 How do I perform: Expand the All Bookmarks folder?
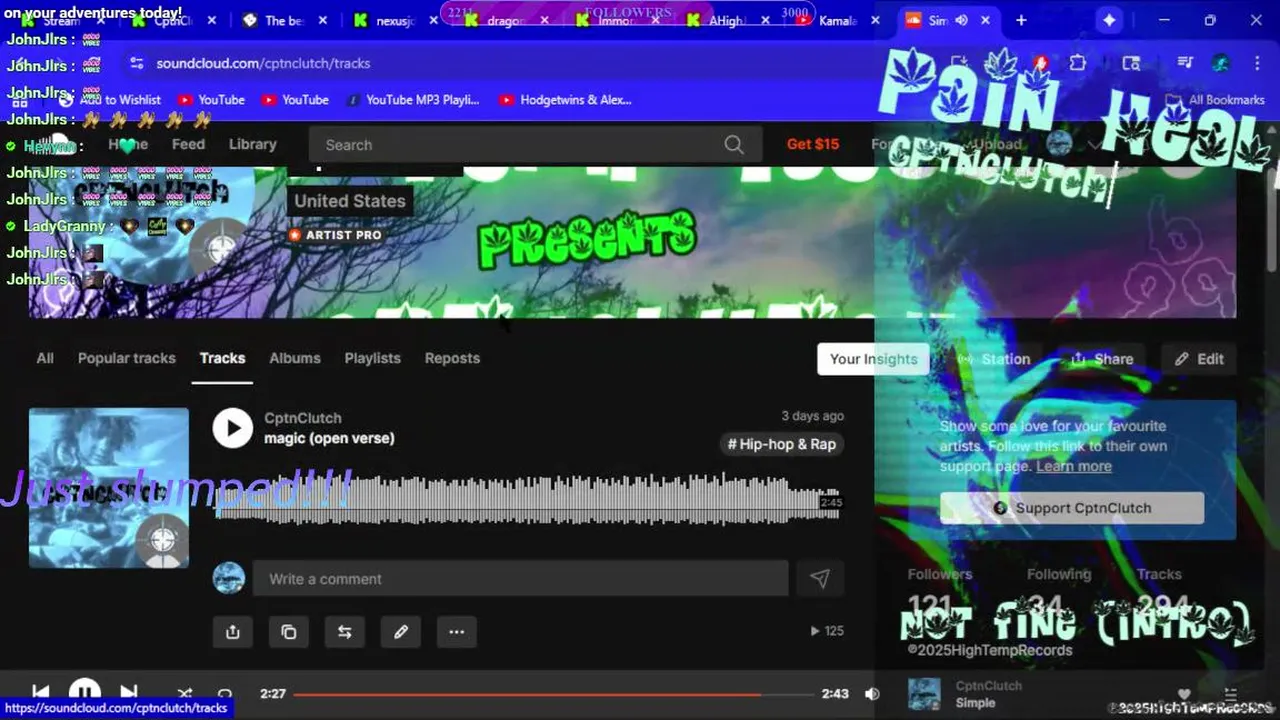[1215, 100]
